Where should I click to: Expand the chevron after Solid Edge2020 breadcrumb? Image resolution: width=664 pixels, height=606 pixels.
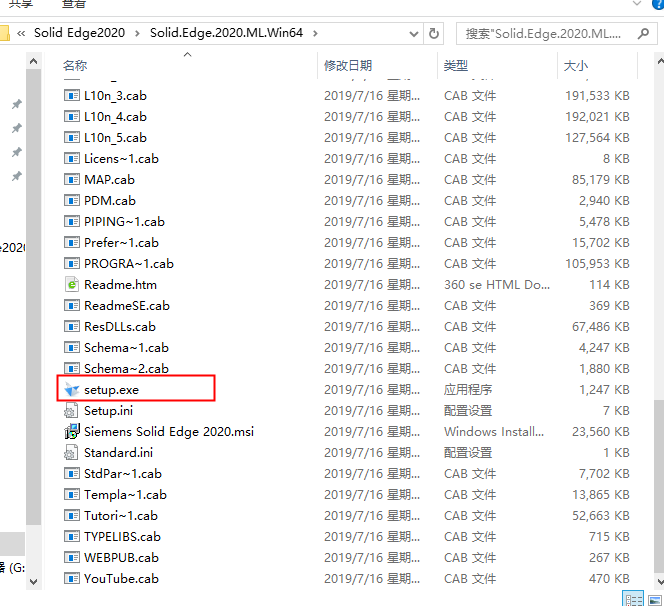point(137,33)
